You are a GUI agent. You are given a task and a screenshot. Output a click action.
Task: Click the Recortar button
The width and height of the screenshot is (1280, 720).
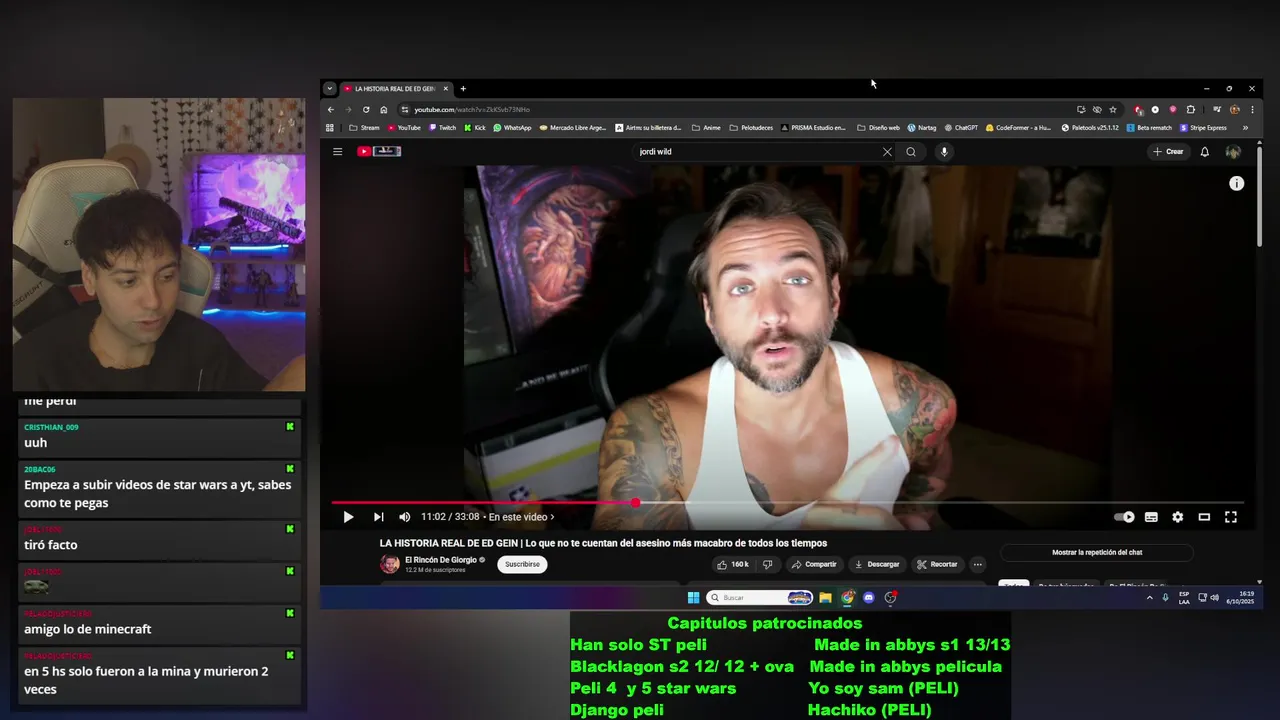[938, 564]
